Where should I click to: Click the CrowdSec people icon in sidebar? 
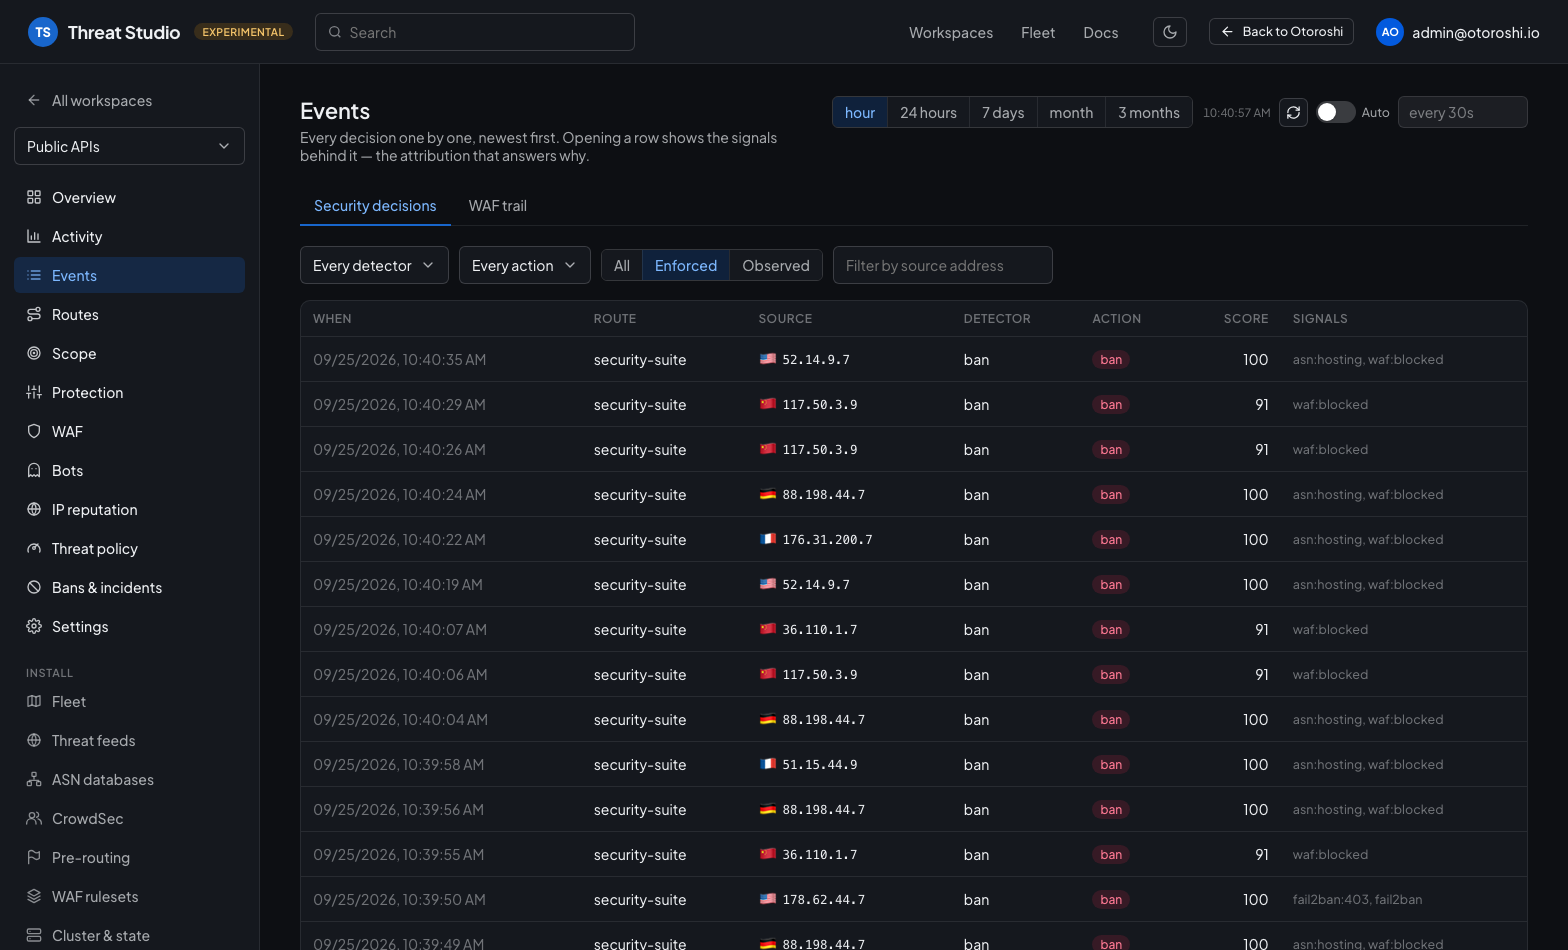point(34,818)
